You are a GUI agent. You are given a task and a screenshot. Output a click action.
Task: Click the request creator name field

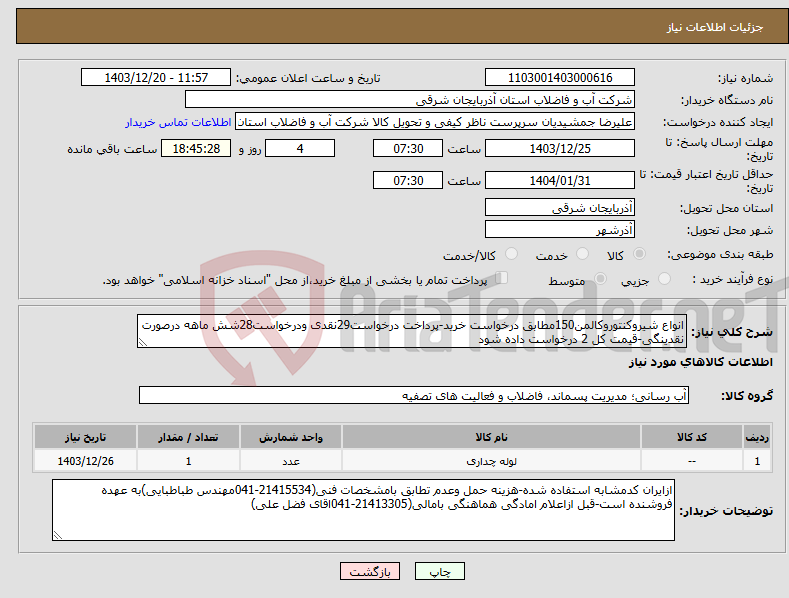[435, 122]
